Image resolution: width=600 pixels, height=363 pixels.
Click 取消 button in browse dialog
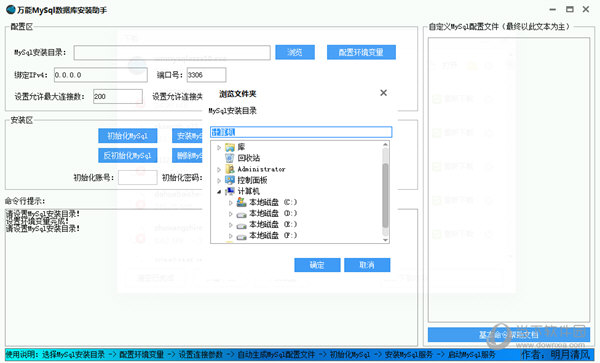367,265
